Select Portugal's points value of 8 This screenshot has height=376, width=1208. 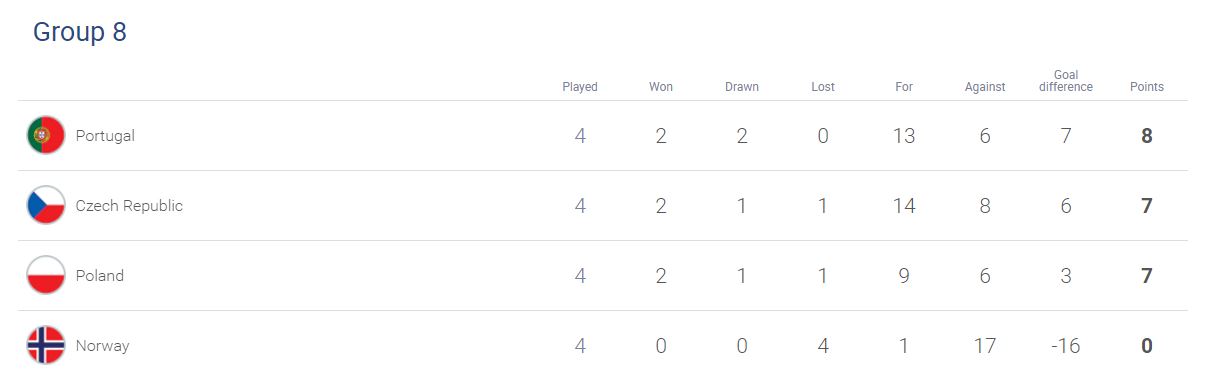(x=1147, y=136)
